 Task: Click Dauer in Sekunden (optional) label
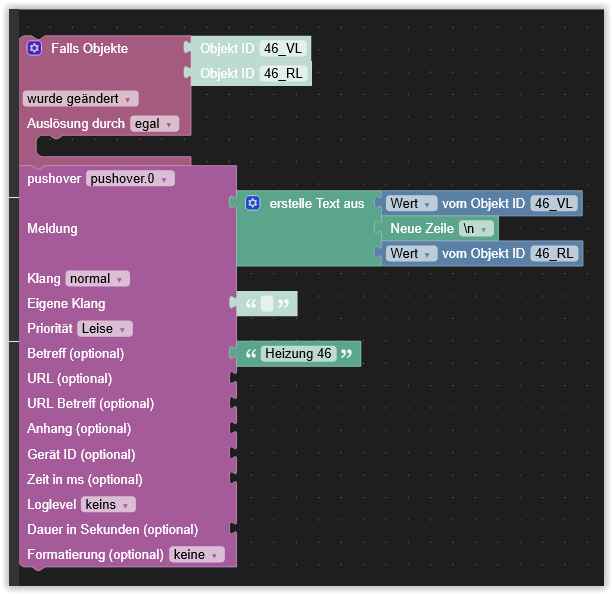pos(113,530)
